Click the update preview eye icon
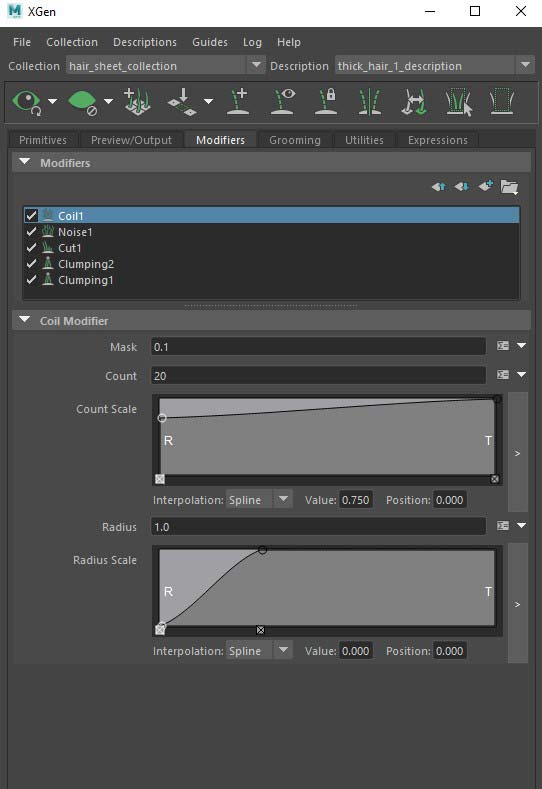This screenshot has width=542, height=789. [27, 102]
